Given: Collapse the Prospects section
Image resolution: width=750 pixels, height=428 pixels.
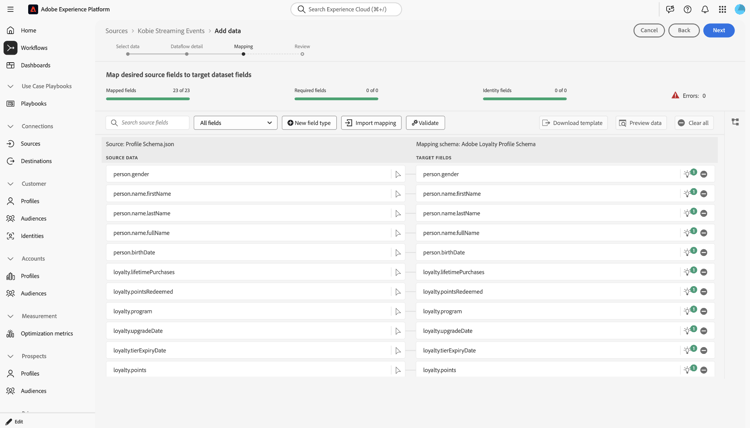Looking at the screenshot, I should point(10,356).
